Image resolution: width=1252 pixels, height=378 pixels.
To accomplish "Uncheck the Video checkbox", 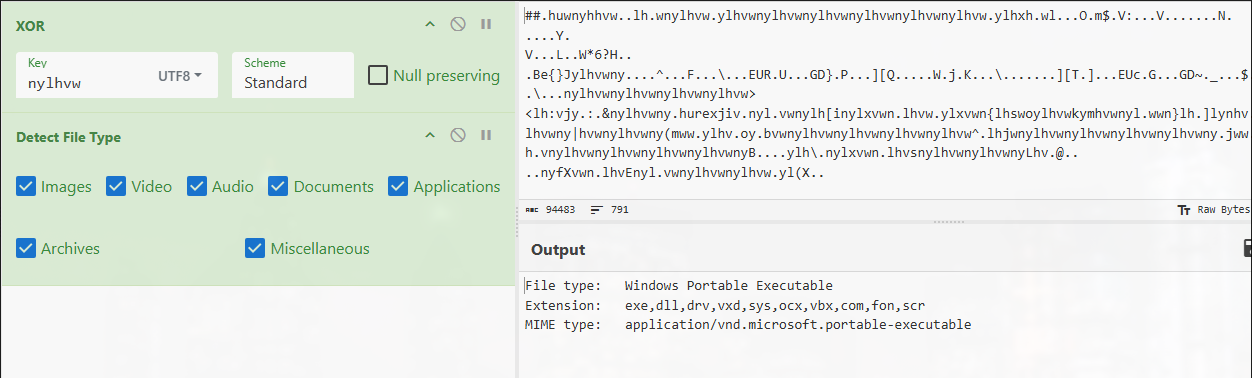I will (x=116, y=186).
